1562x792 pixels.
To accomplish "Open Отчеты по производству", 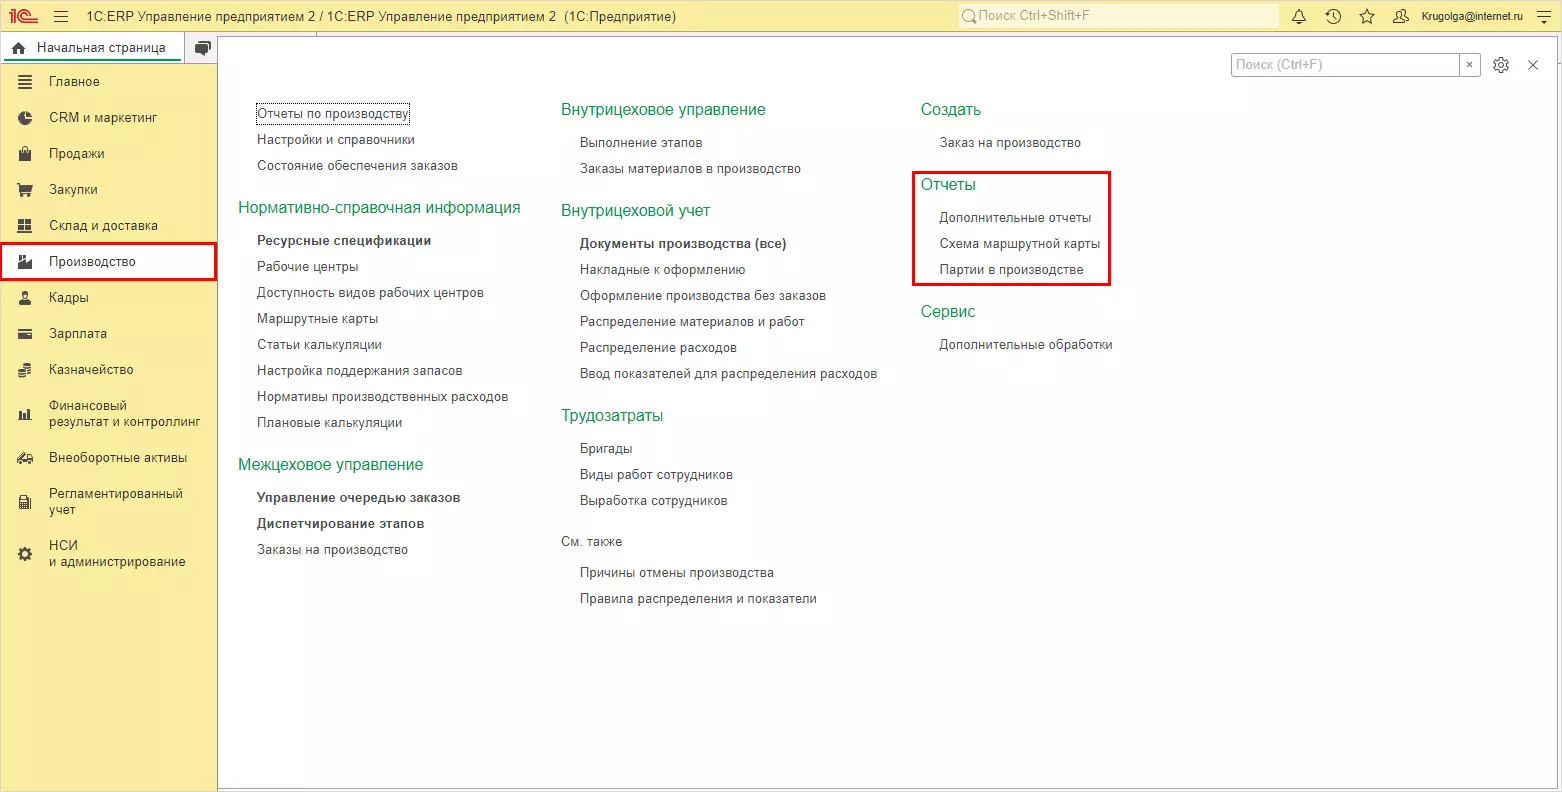I will click(333, 114).
